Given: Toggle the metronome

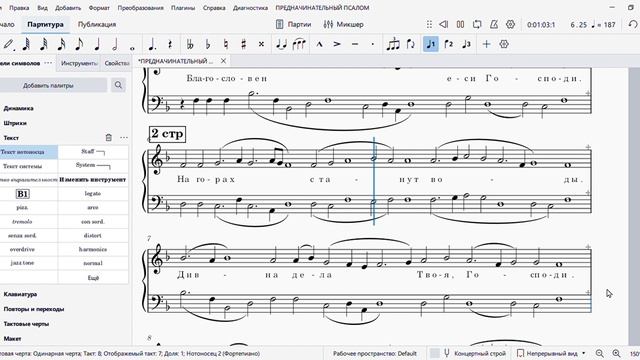Looking at the screenshot, I should tap(494, 24).
